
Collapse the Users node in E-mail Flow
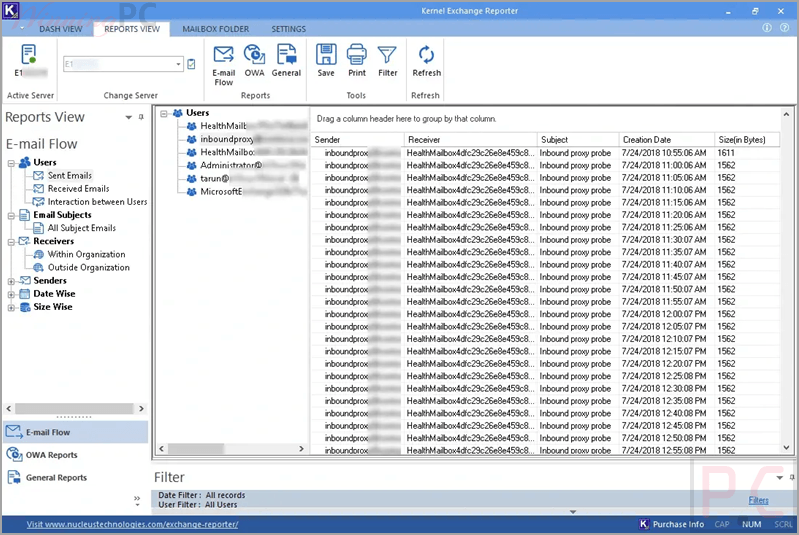click(11, 164)
